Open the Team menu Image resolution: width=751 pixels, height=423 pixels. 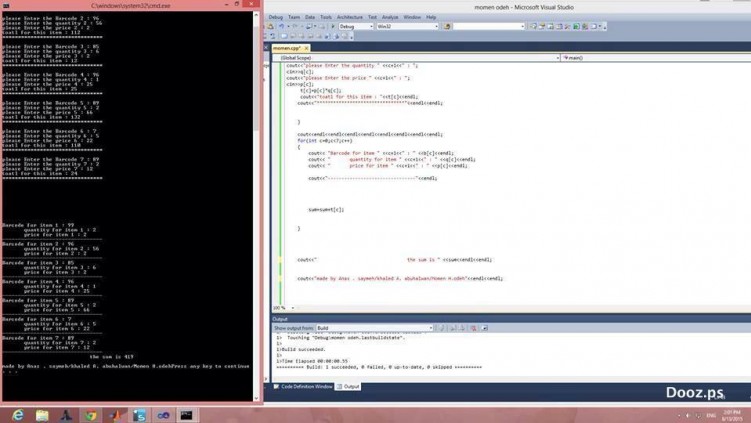[x=294, y=17]
